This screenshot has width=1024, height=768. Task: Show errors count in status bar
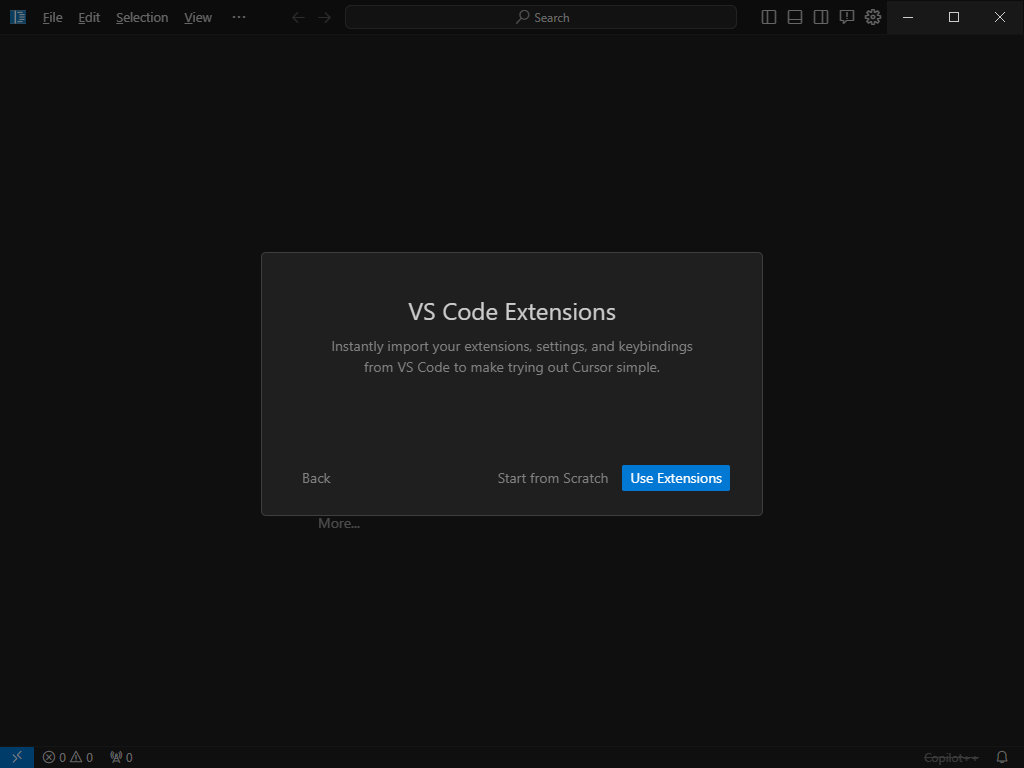(54, 758)
